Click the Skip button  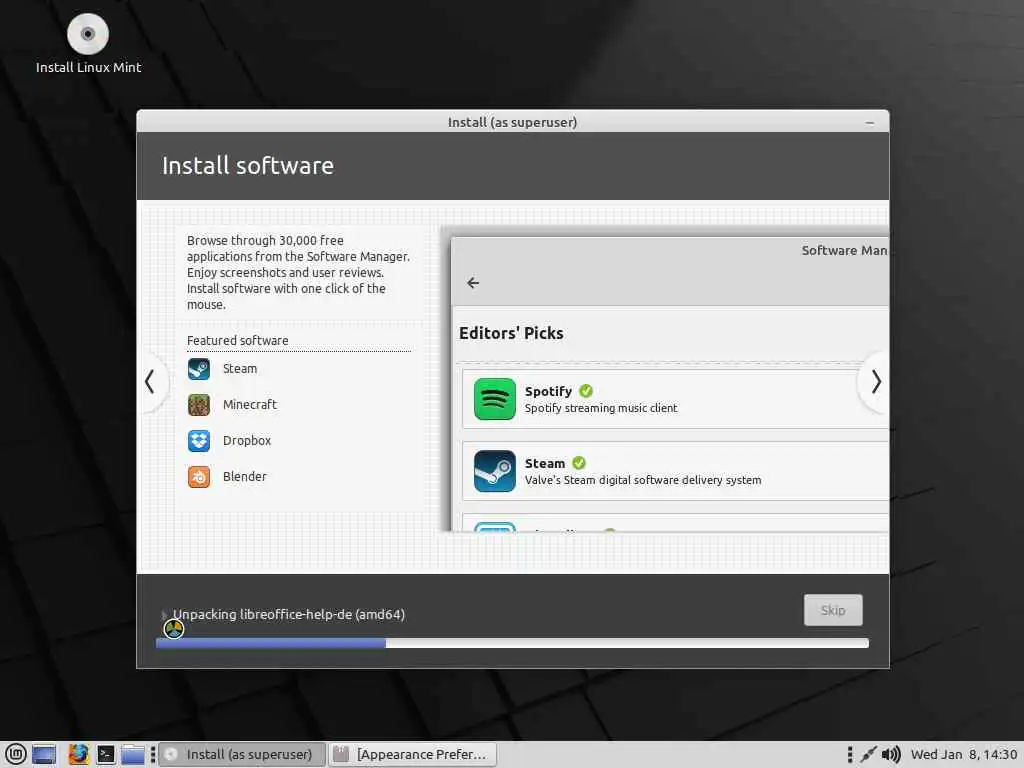[833, 610]
